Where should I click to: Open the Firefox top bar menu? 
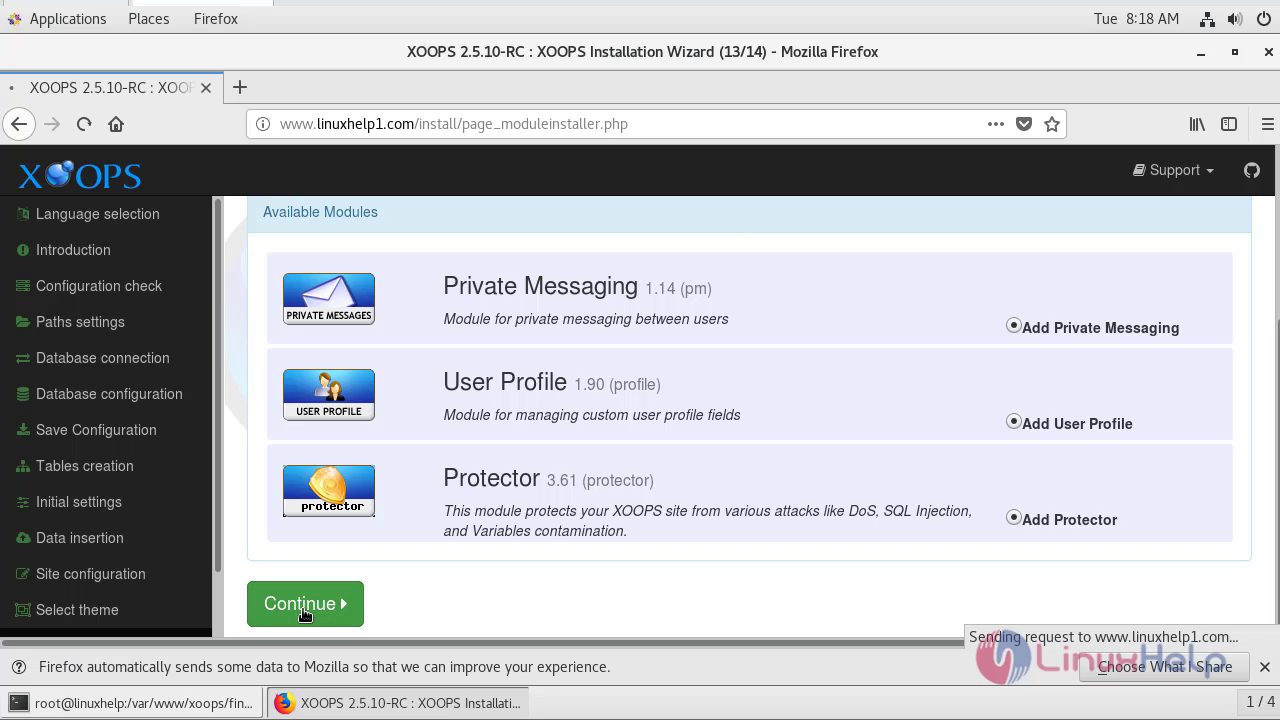(x=216, y=19)
